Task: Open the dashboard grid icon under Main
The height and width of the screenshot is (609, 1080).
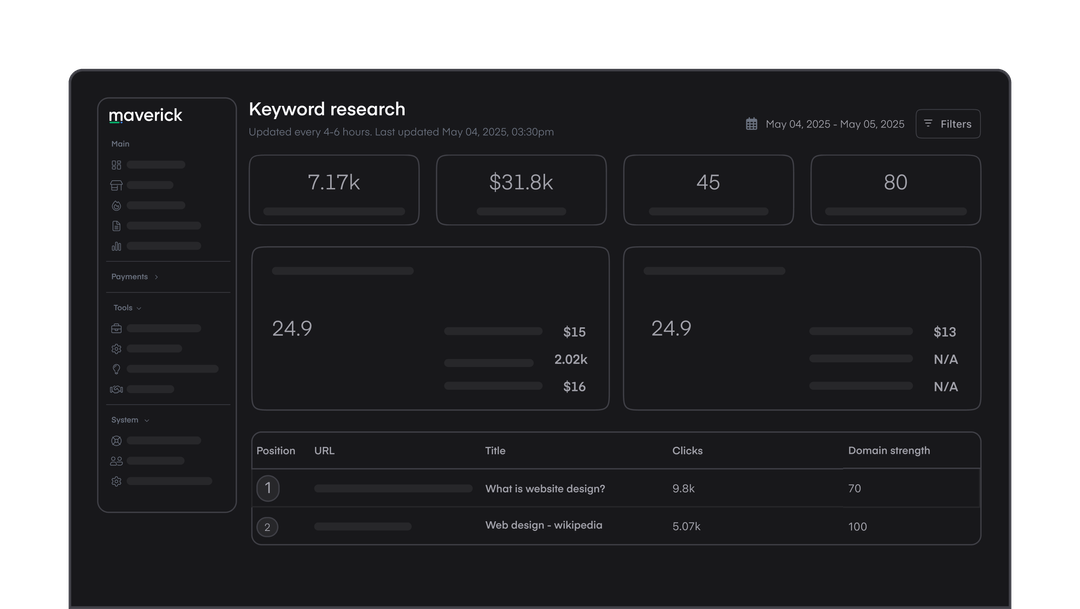Action: [x=116, y=165]
